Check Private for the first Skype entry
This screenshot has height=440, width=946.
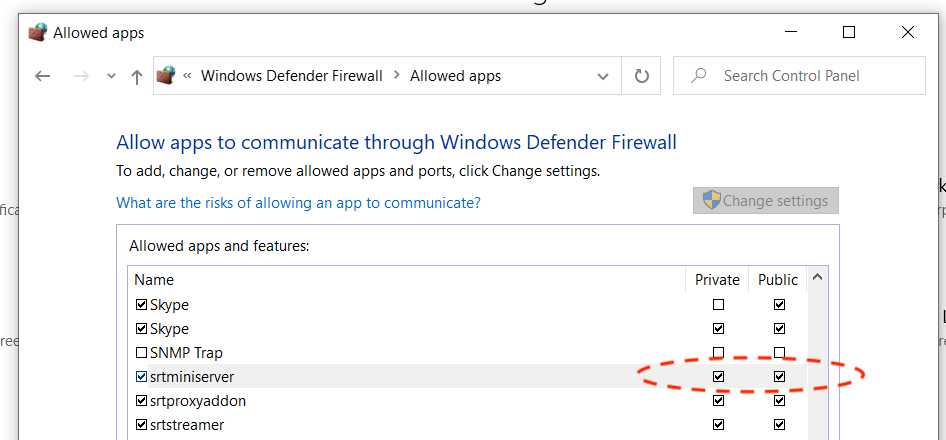(x=718, y=304)
